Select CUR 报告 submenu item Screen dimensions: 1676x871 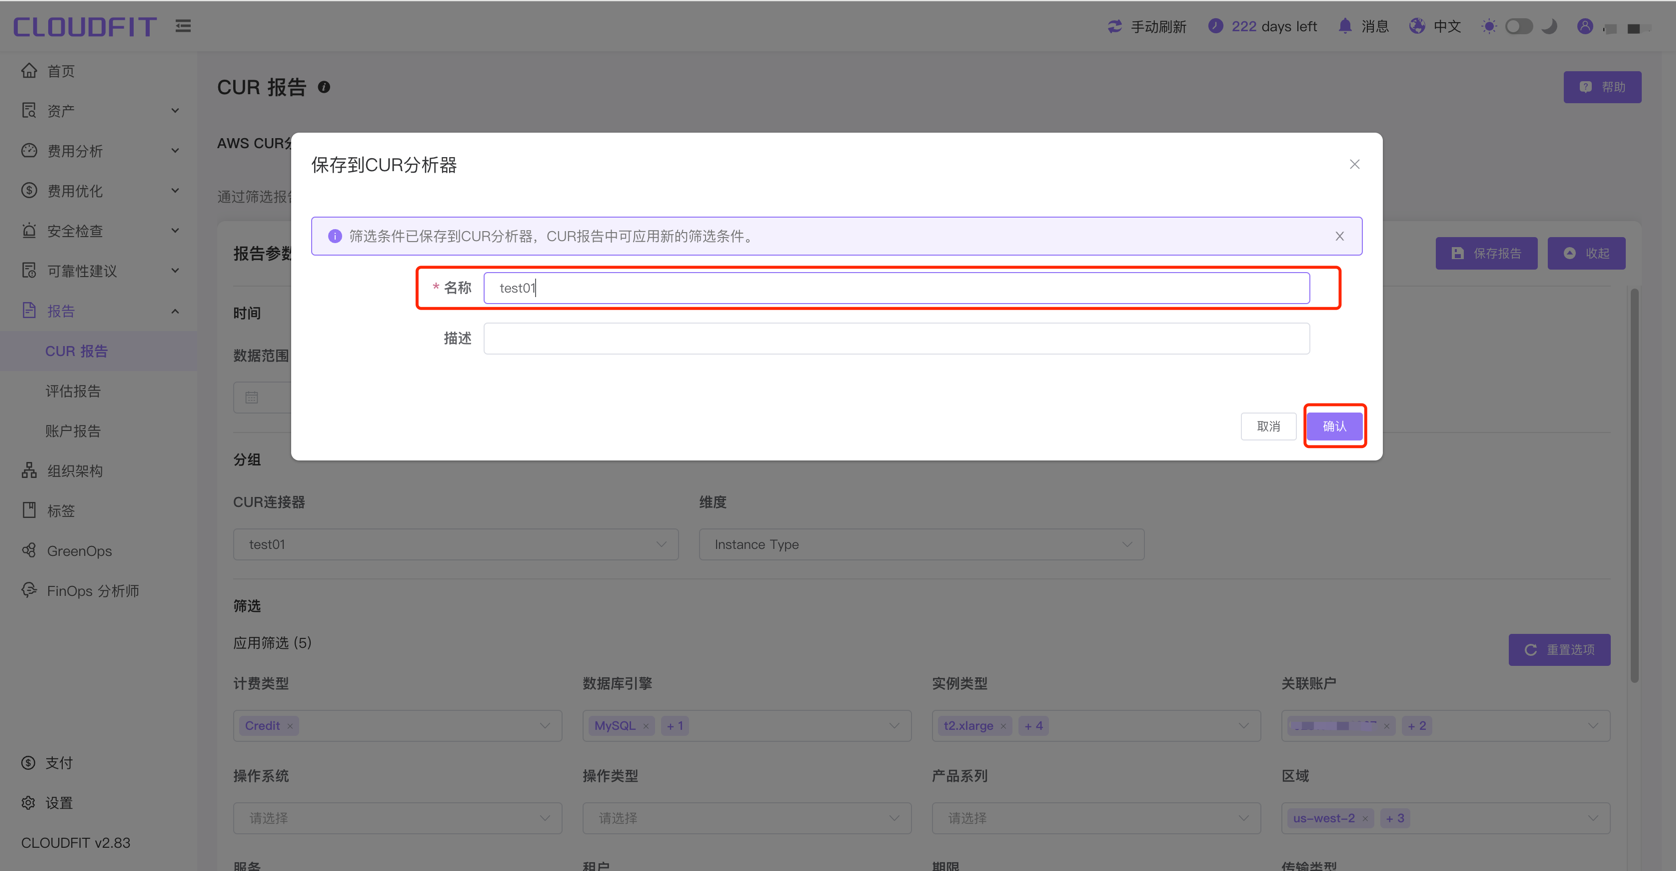(x=98, y=351)
